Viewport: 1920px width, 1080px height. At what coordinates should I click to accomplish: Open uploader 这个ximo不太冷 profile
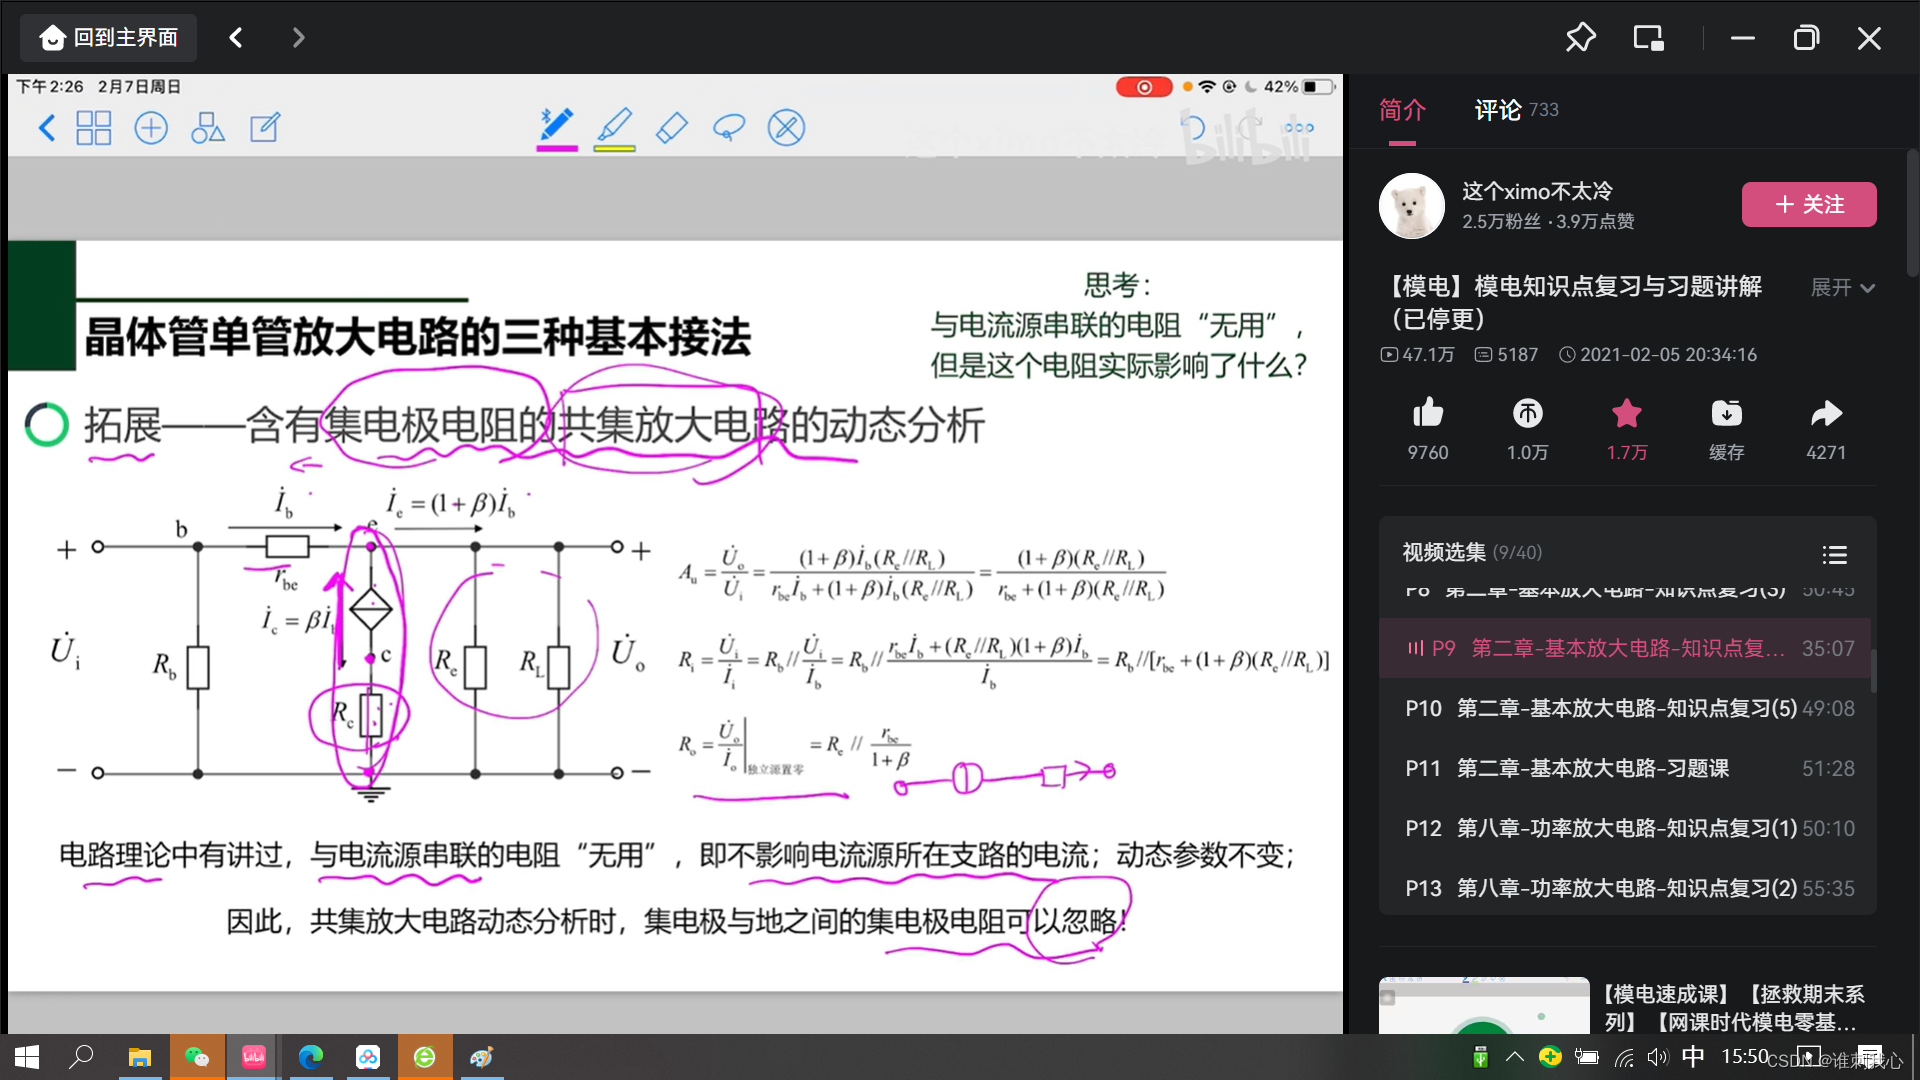(x=1537, y=191)
